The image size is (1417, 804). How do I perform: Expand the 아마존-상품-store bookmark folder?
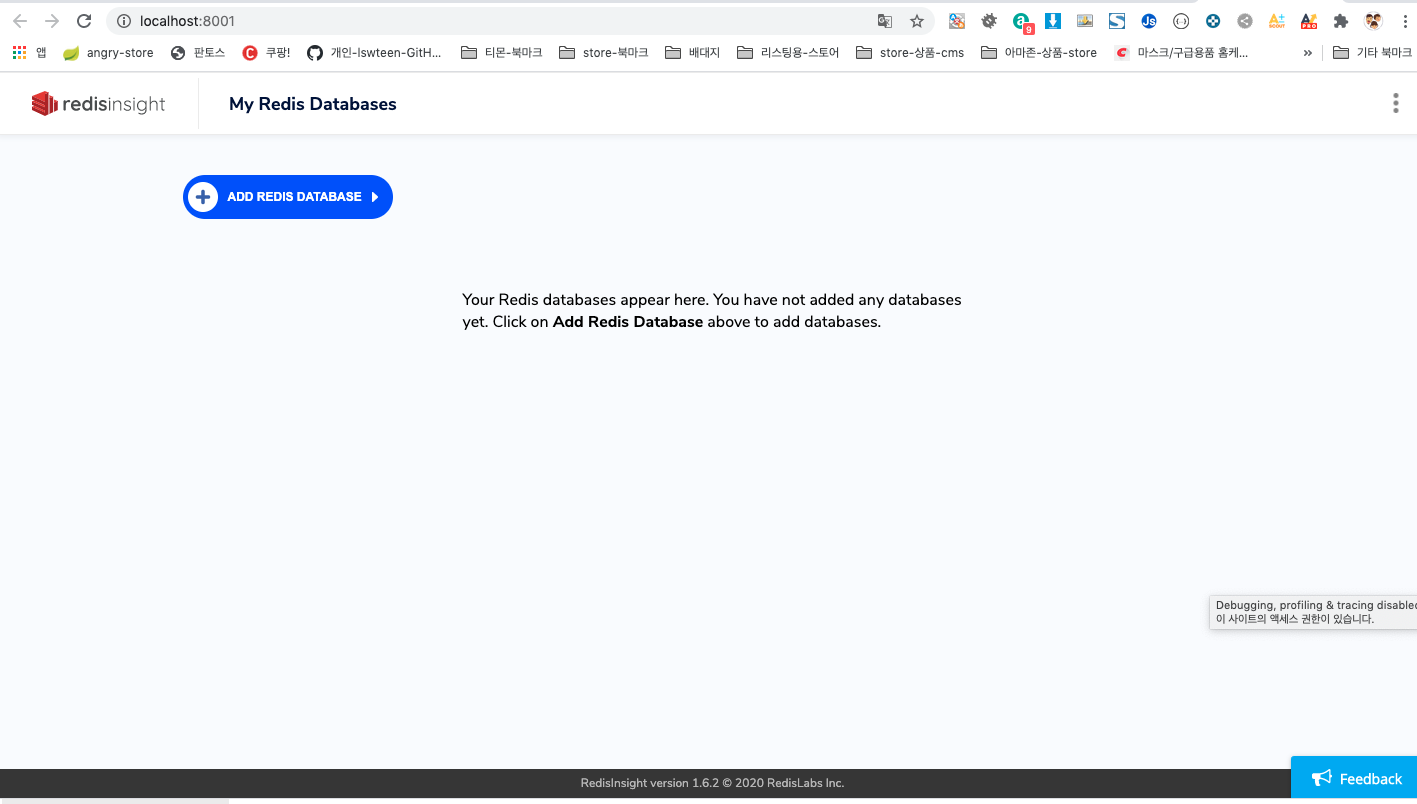tap(1039, 53)
